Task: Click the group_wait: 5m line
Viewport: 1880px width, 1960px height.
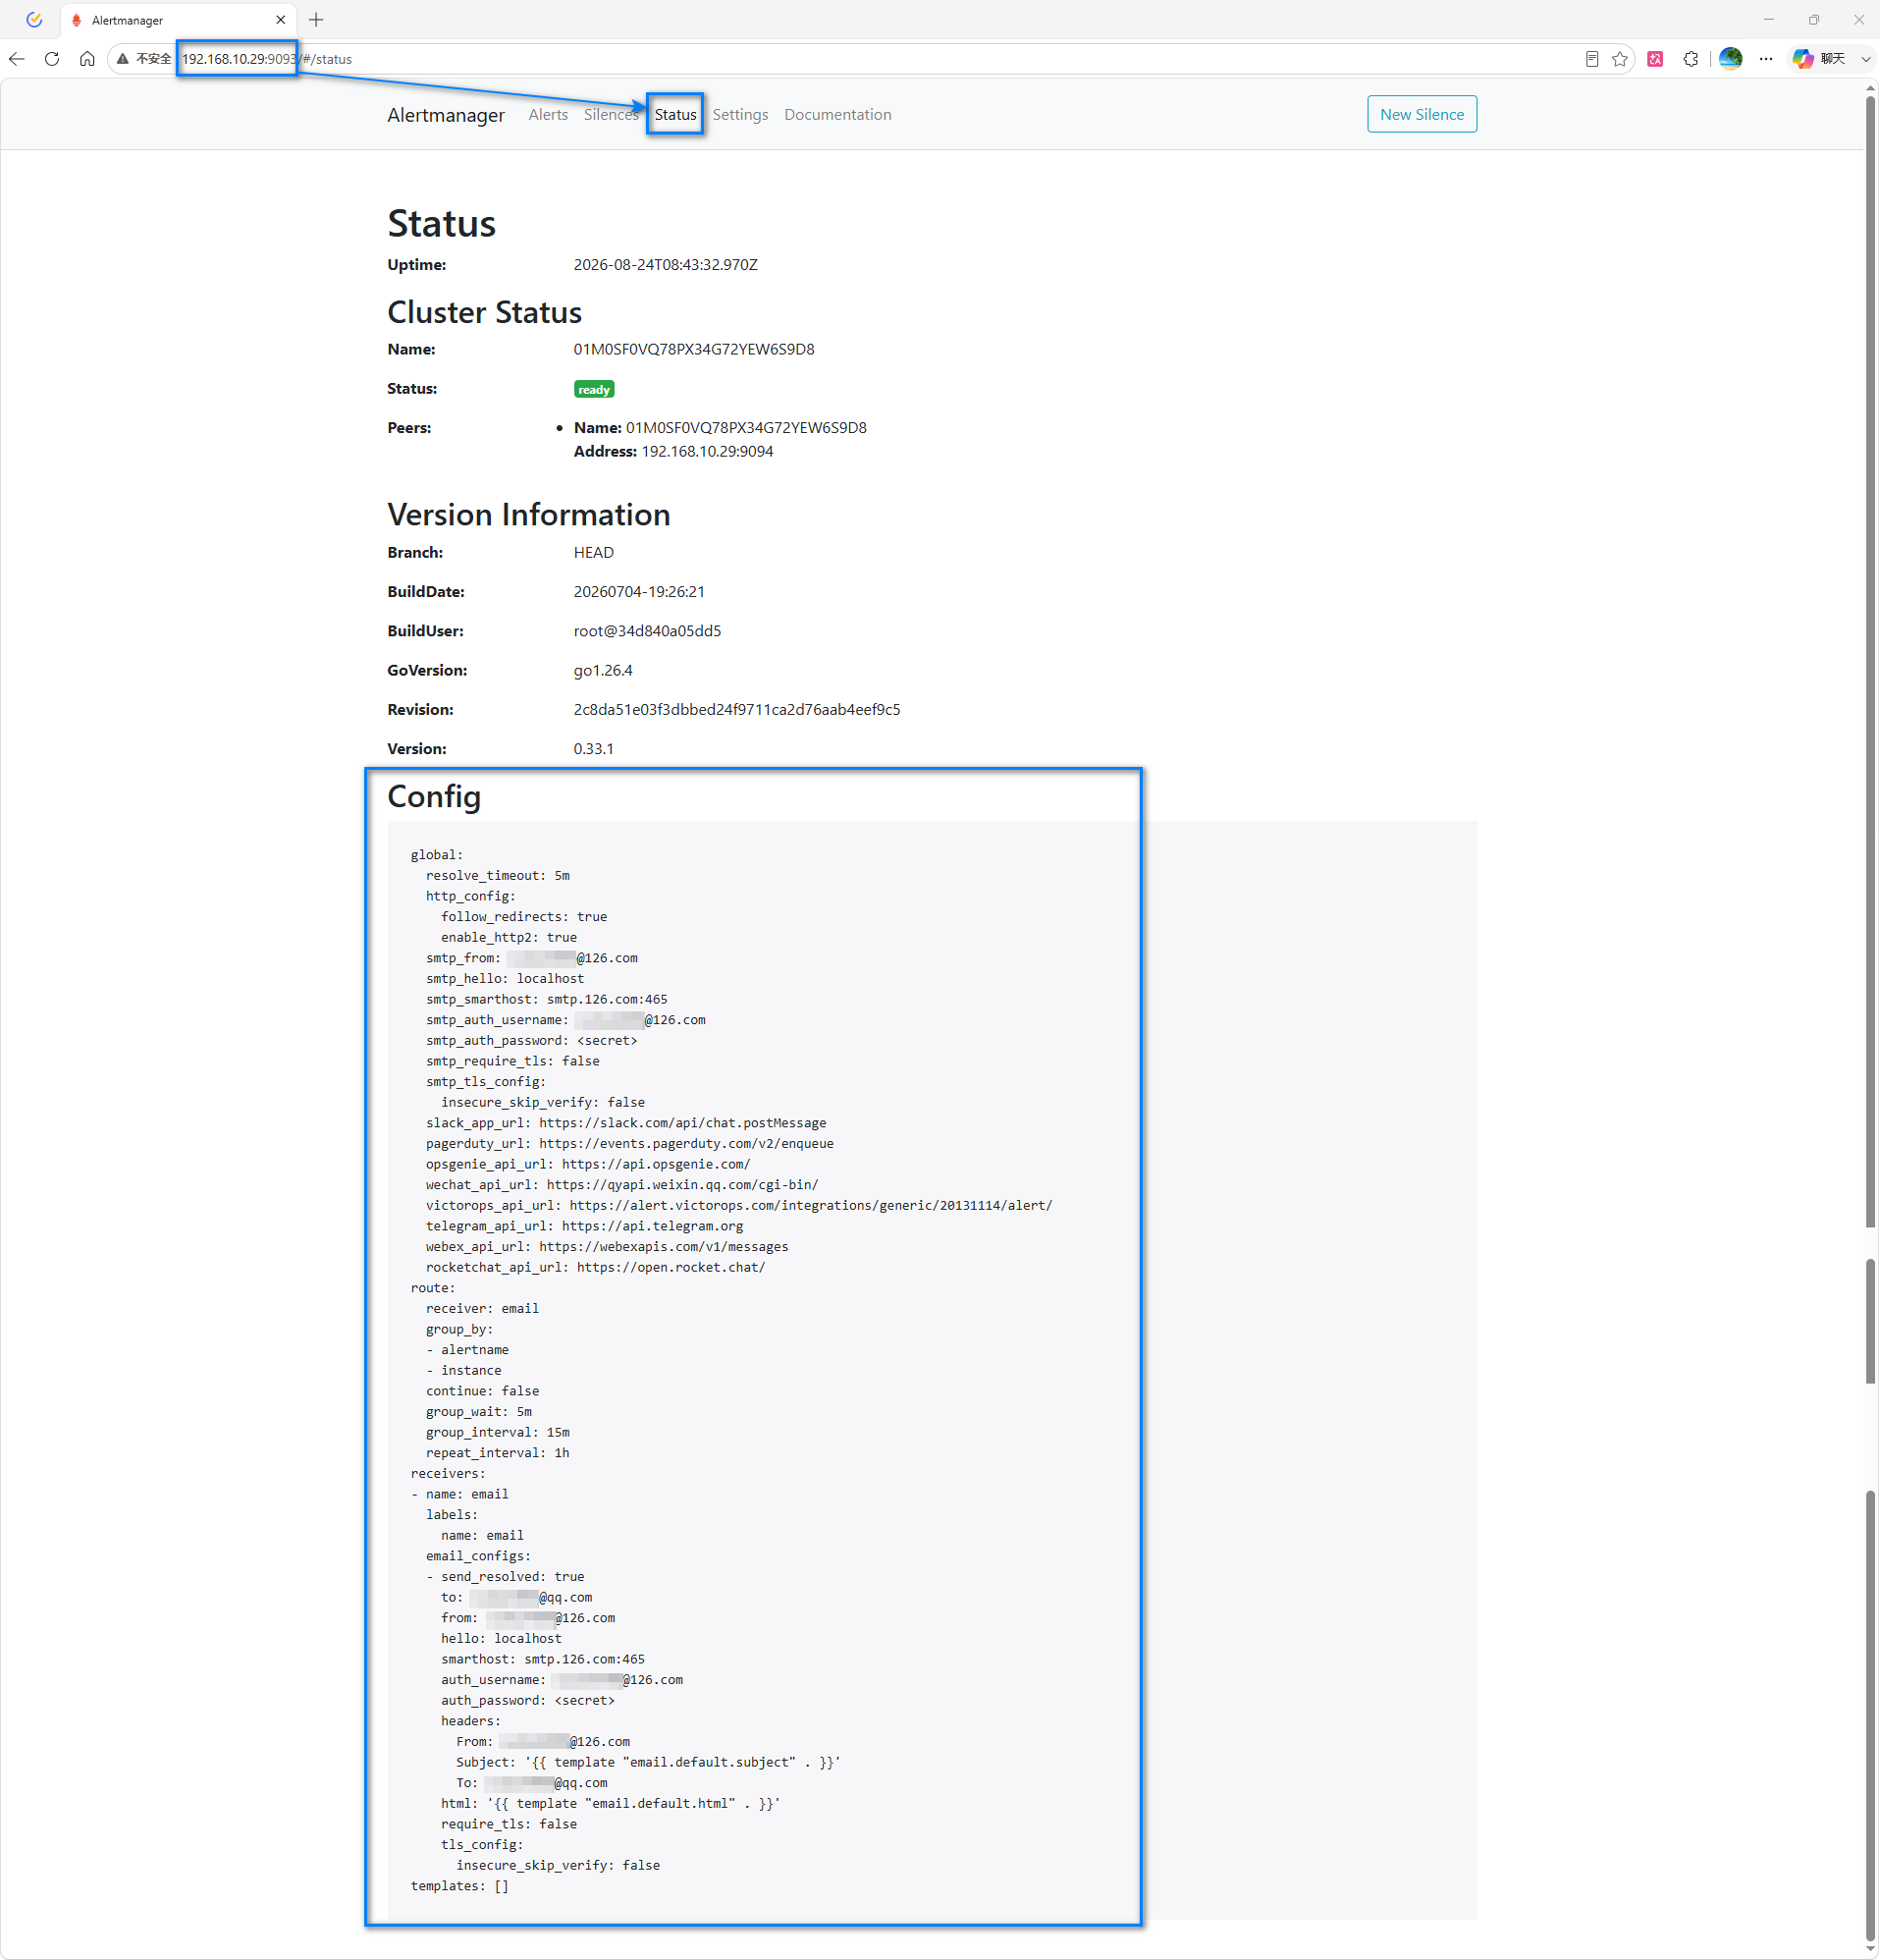Action: 479,1413
